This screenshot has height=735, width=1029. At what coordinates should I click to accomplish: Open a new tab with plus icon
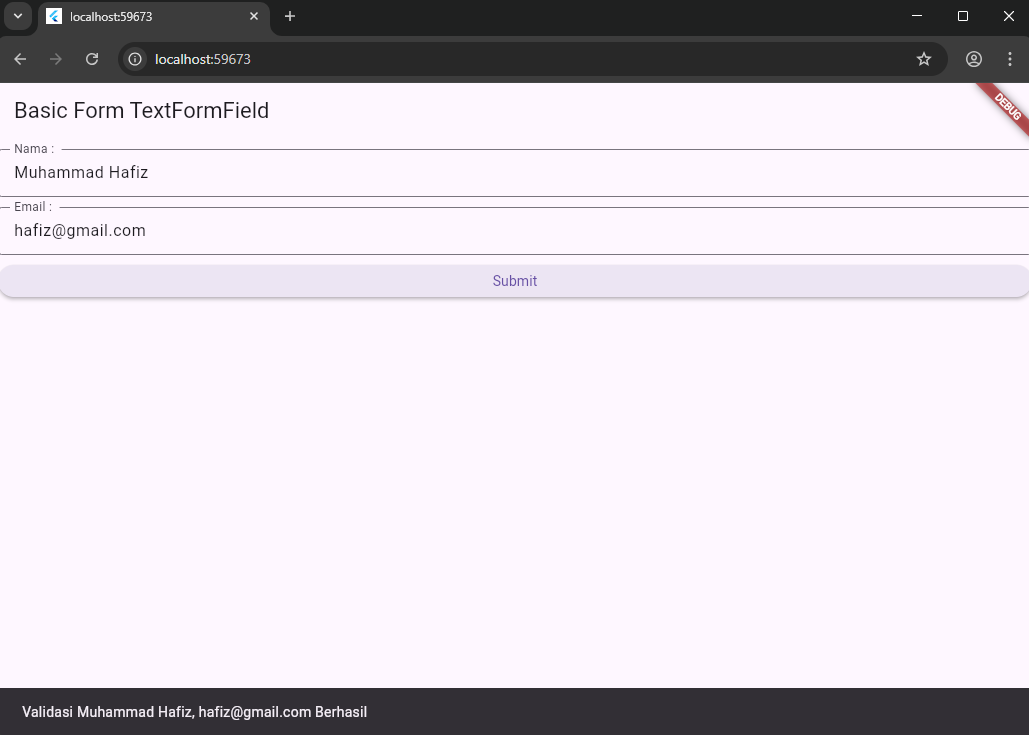click(x=290, y=16)
